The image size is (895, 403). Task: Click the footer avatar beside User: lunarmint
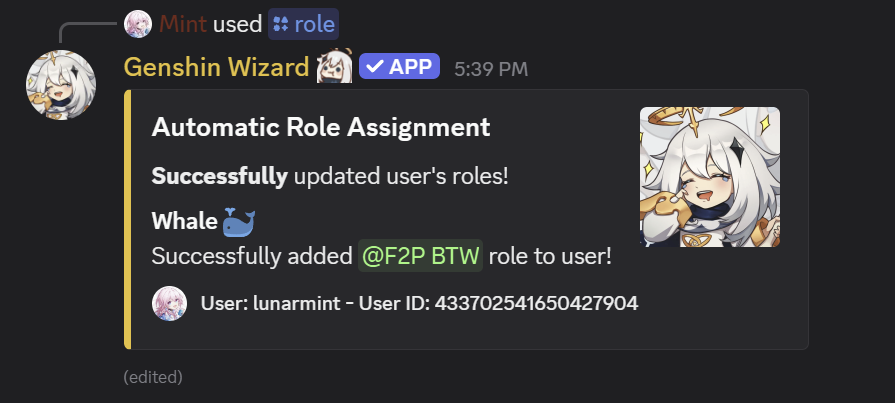coord(169,303)
